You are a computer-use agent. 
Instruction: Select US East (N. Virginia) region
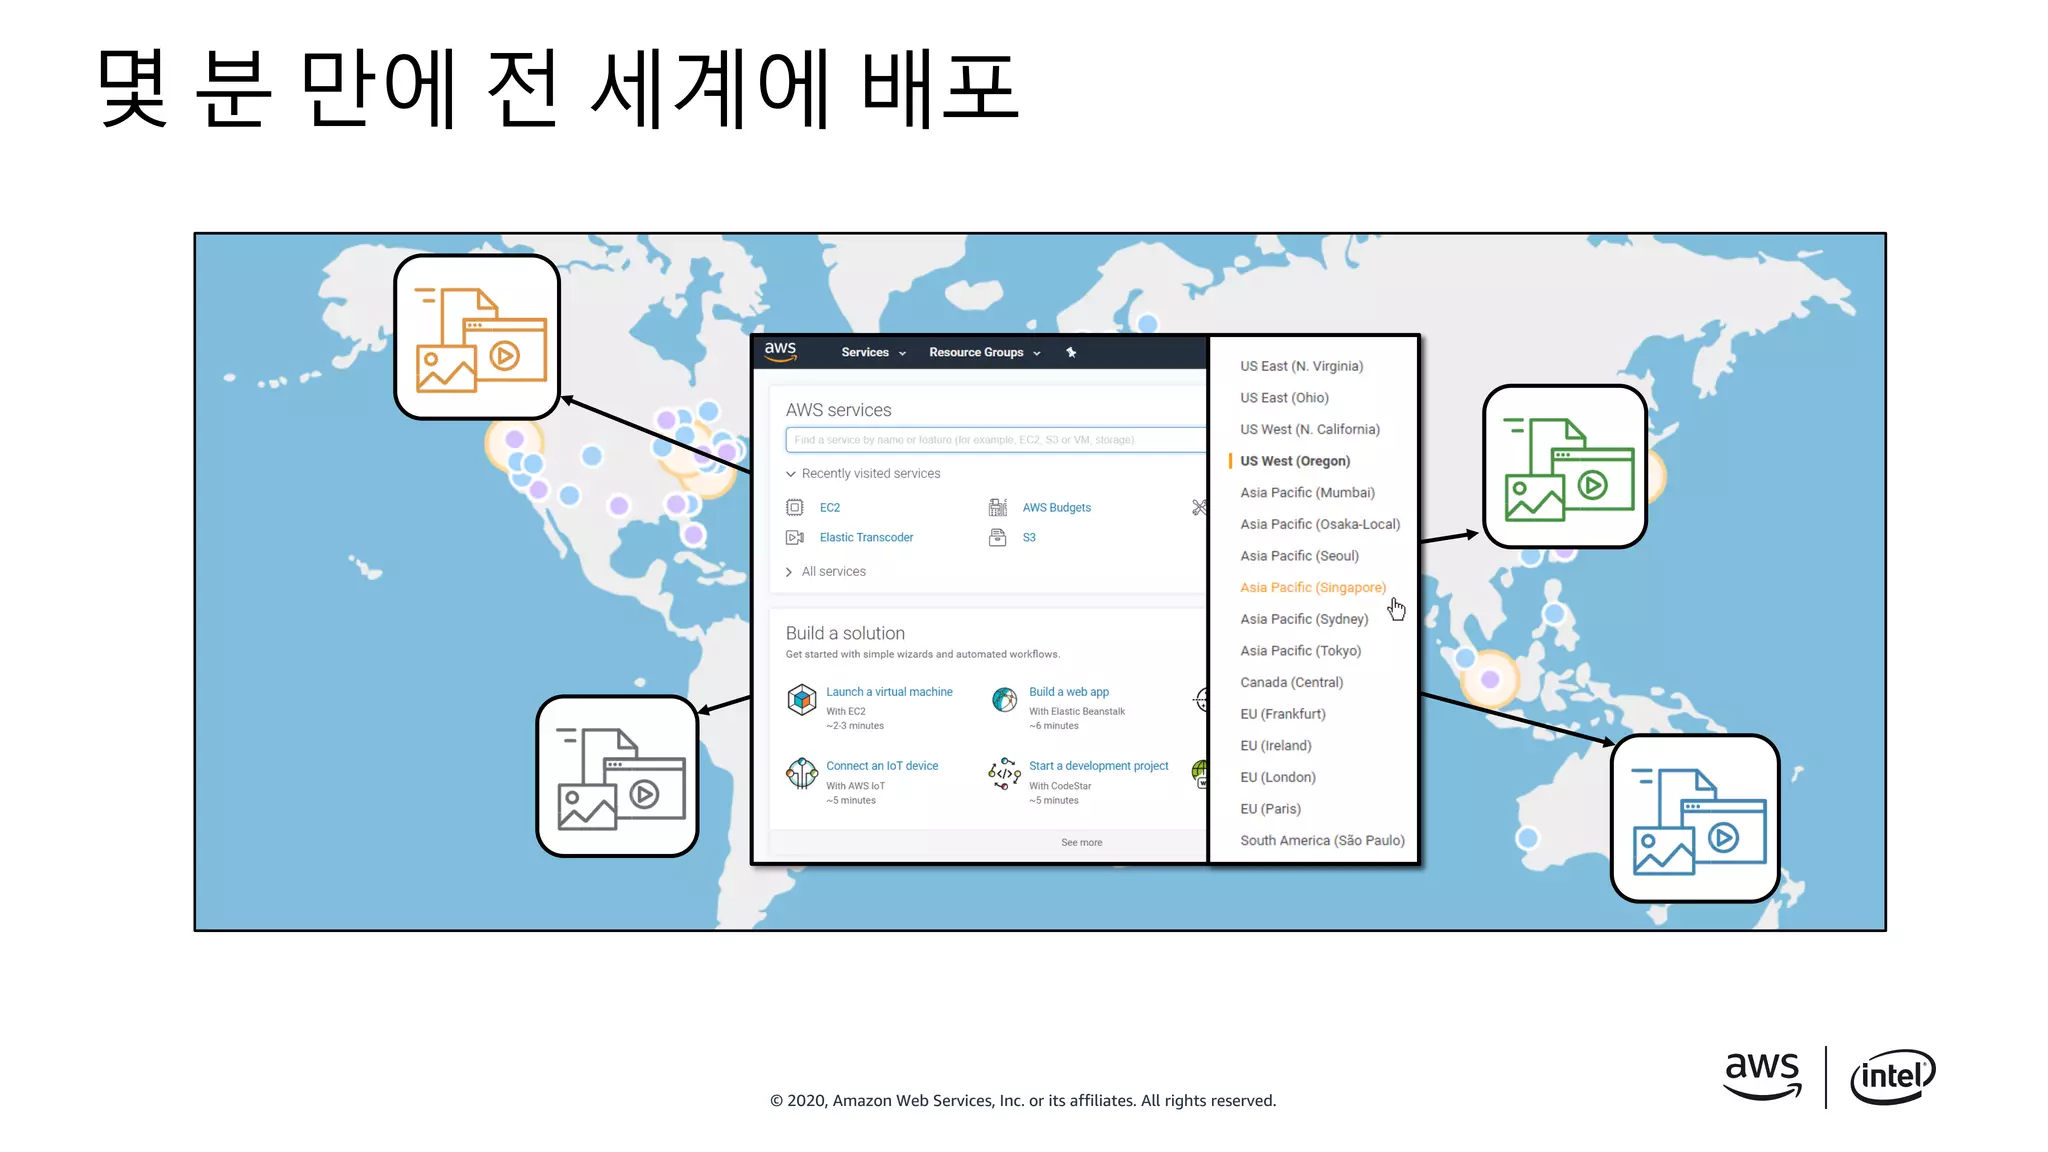(1301, 366)
